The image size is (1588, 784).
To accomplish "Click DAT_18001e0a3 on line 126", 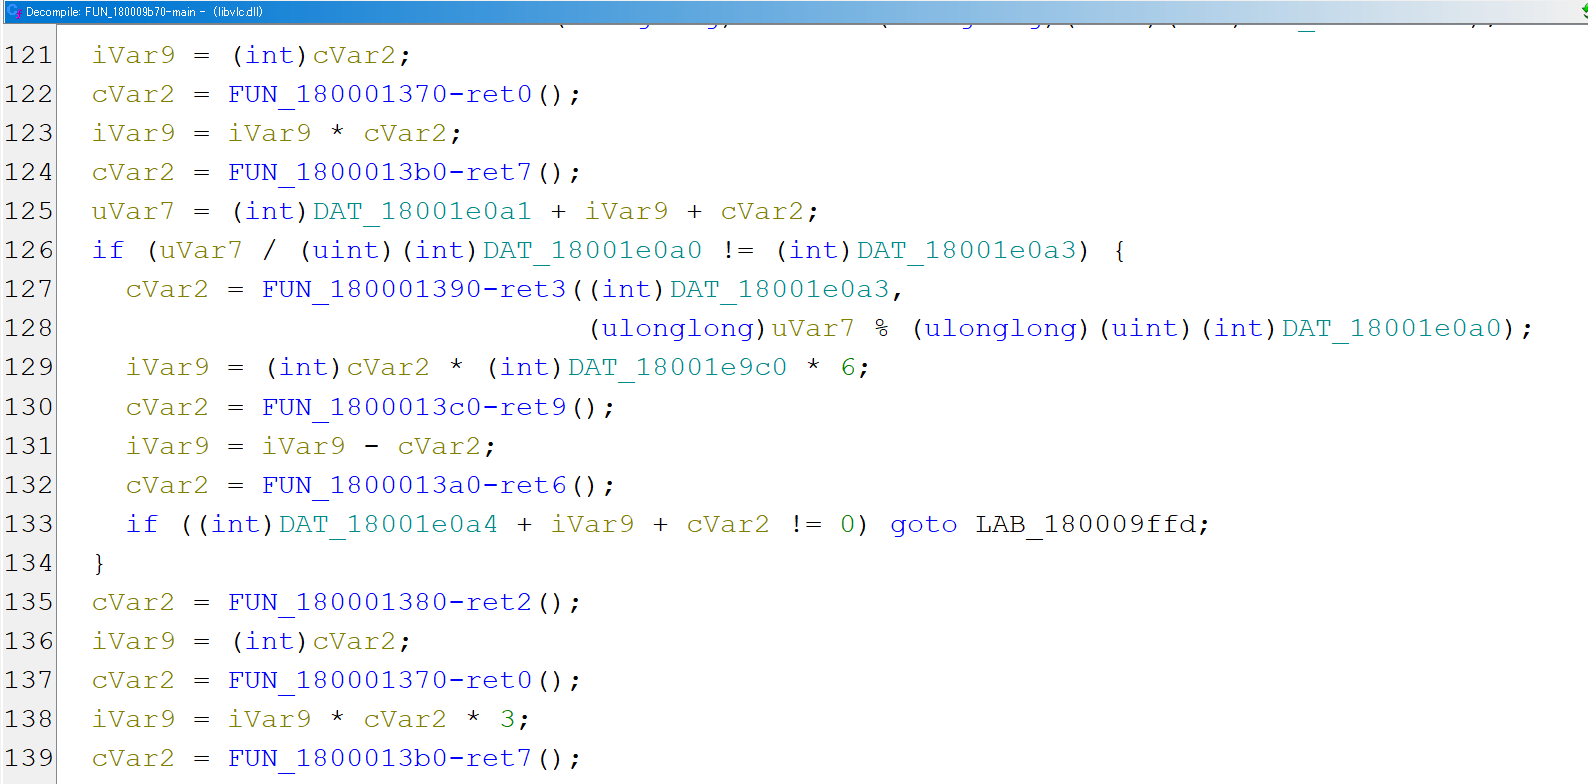I will click(x=966, y=250).
